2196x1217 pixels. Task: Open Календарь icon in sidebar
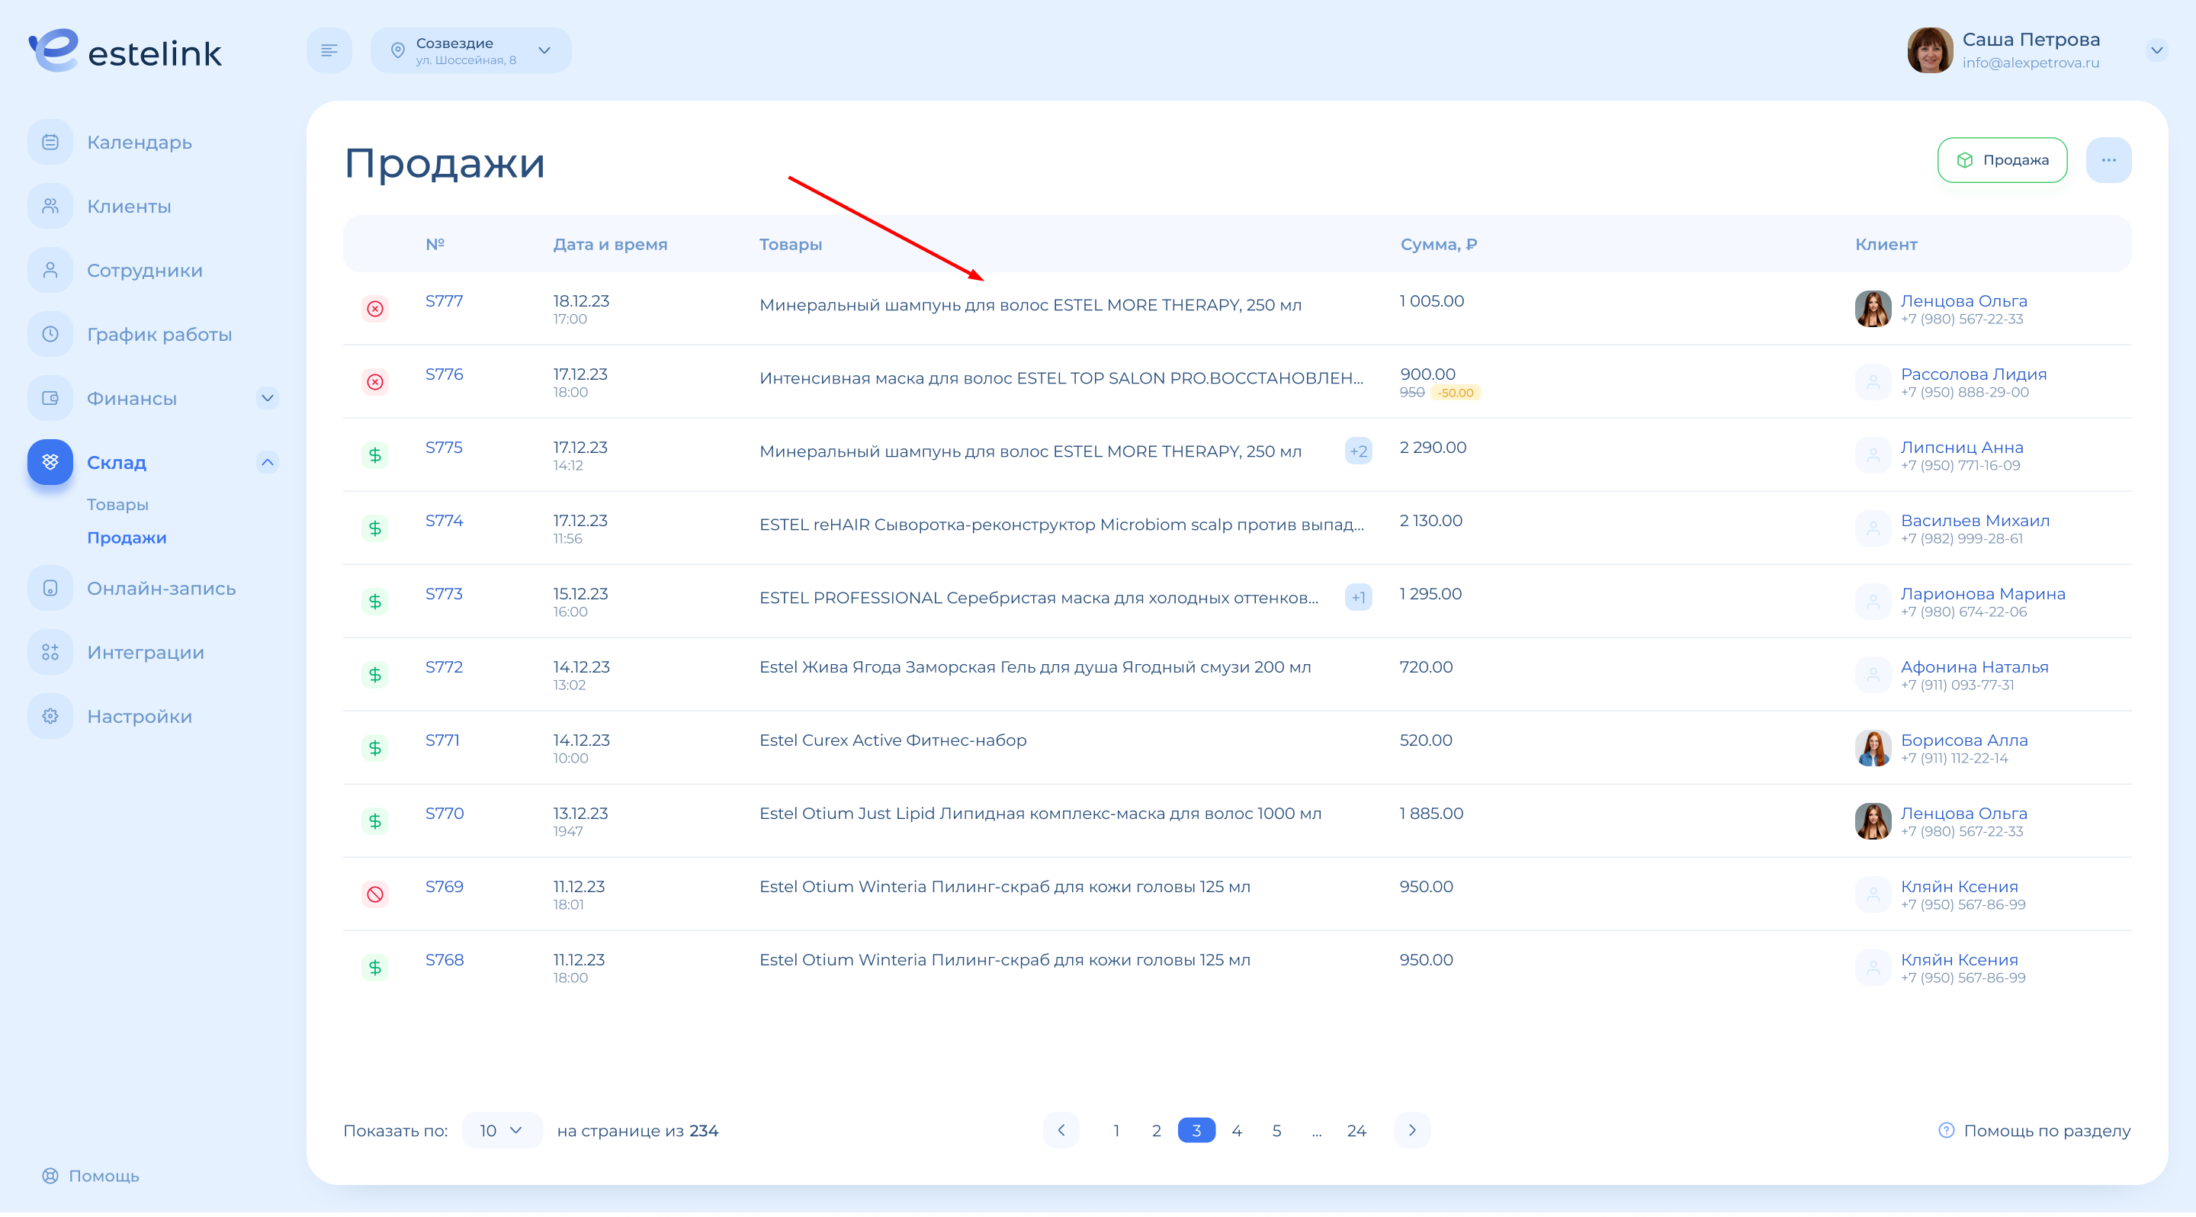coord(50,142)
